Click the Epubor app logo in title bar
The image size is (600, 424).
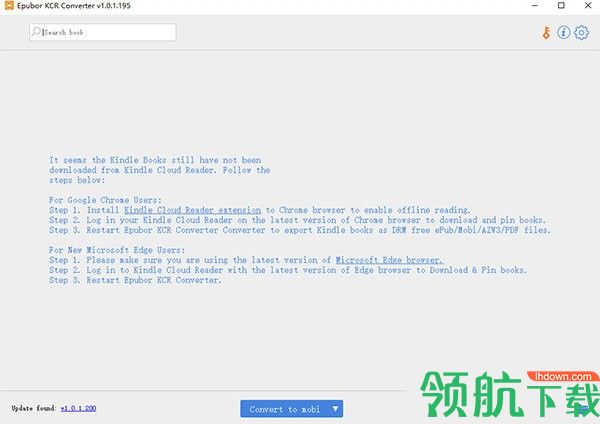(x=9, y=5)
